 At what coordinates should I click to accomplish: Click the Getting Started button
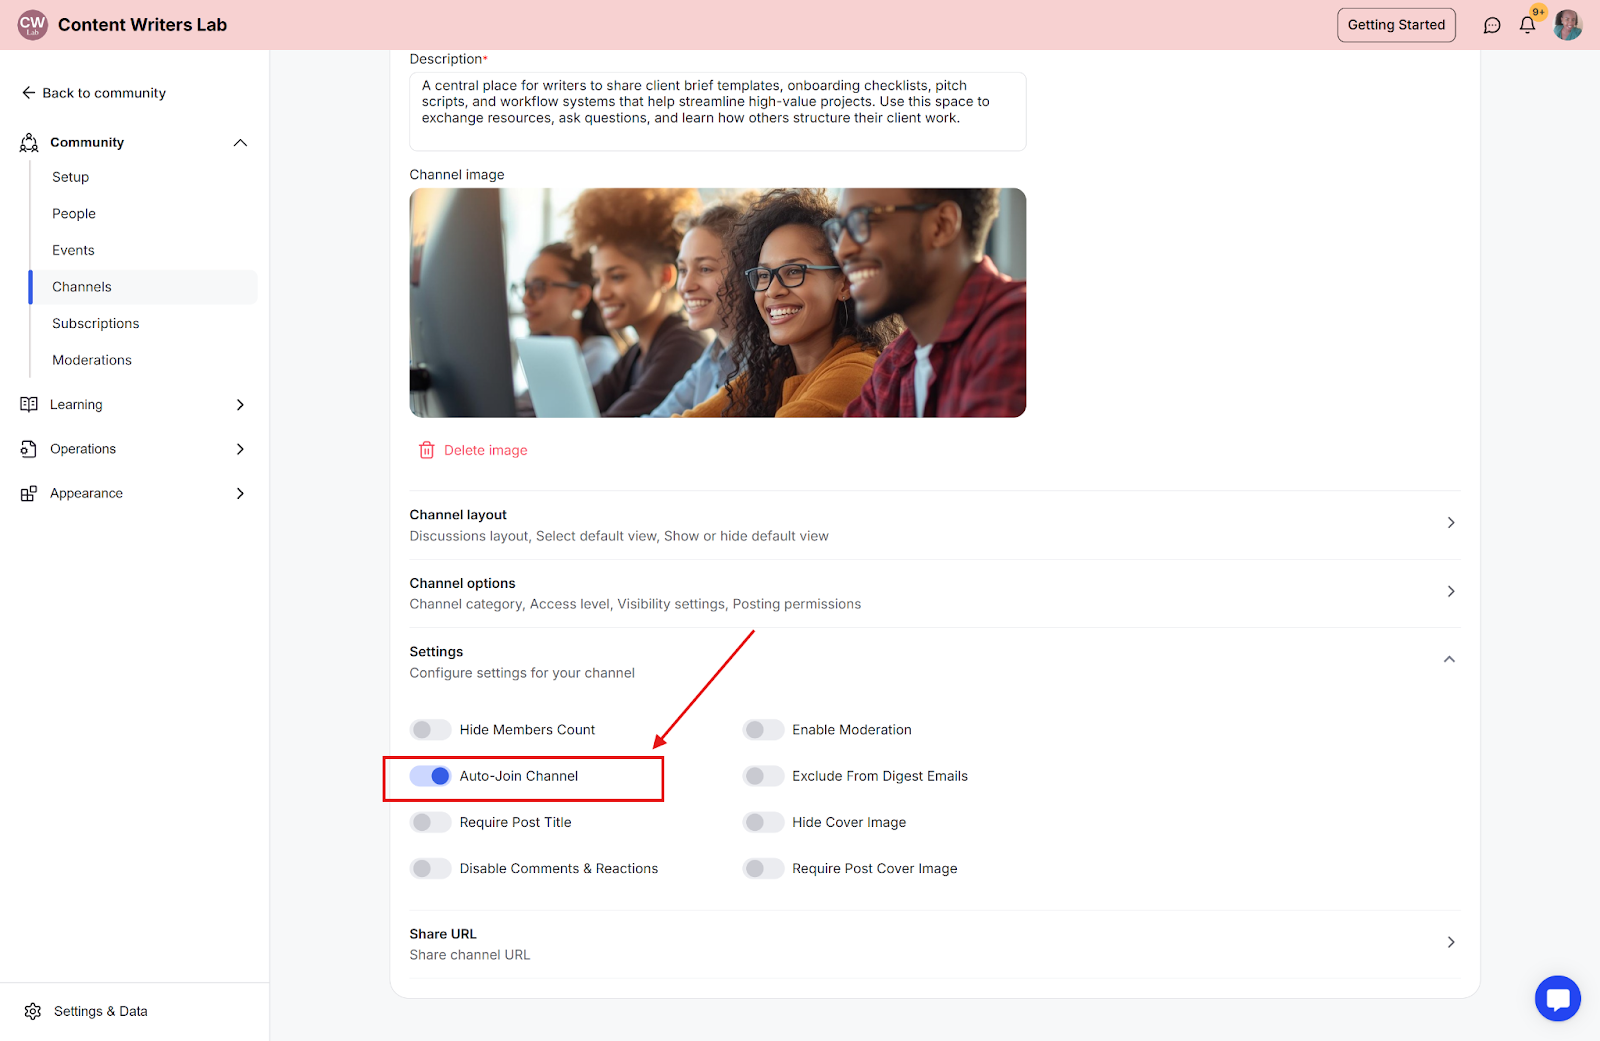pos(1396,25)
